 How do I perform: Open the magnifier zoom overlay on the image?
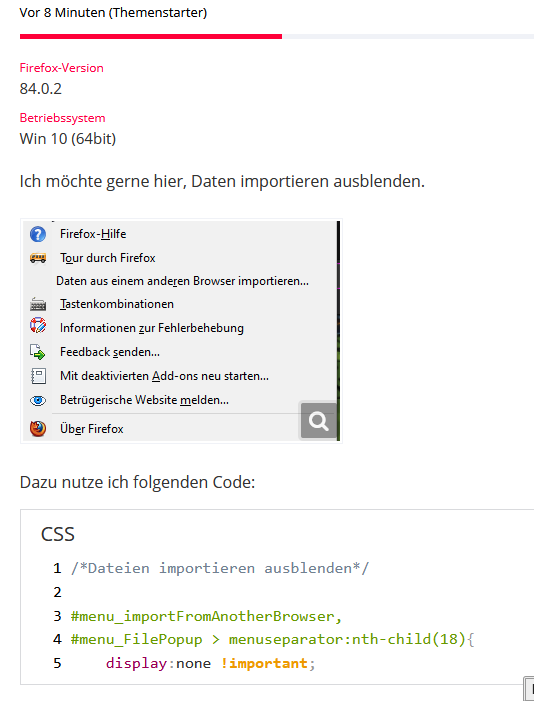click(318, 421)
